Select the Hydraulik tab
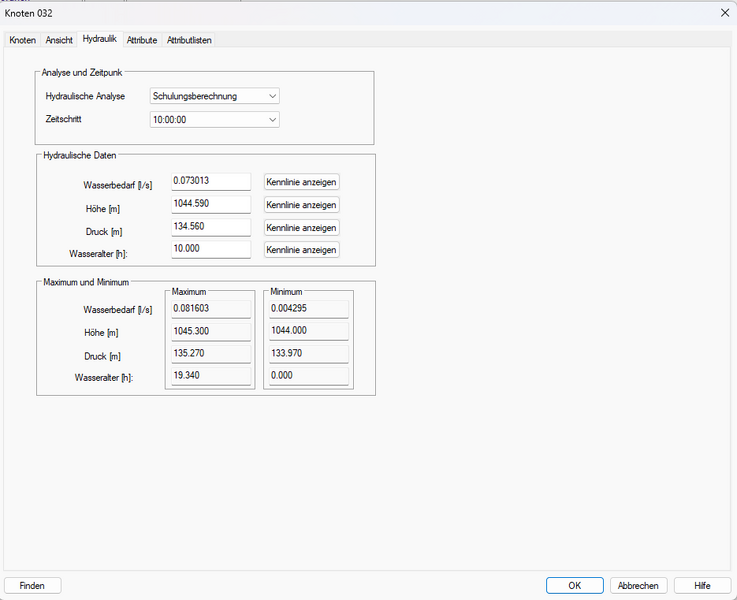 100,39
